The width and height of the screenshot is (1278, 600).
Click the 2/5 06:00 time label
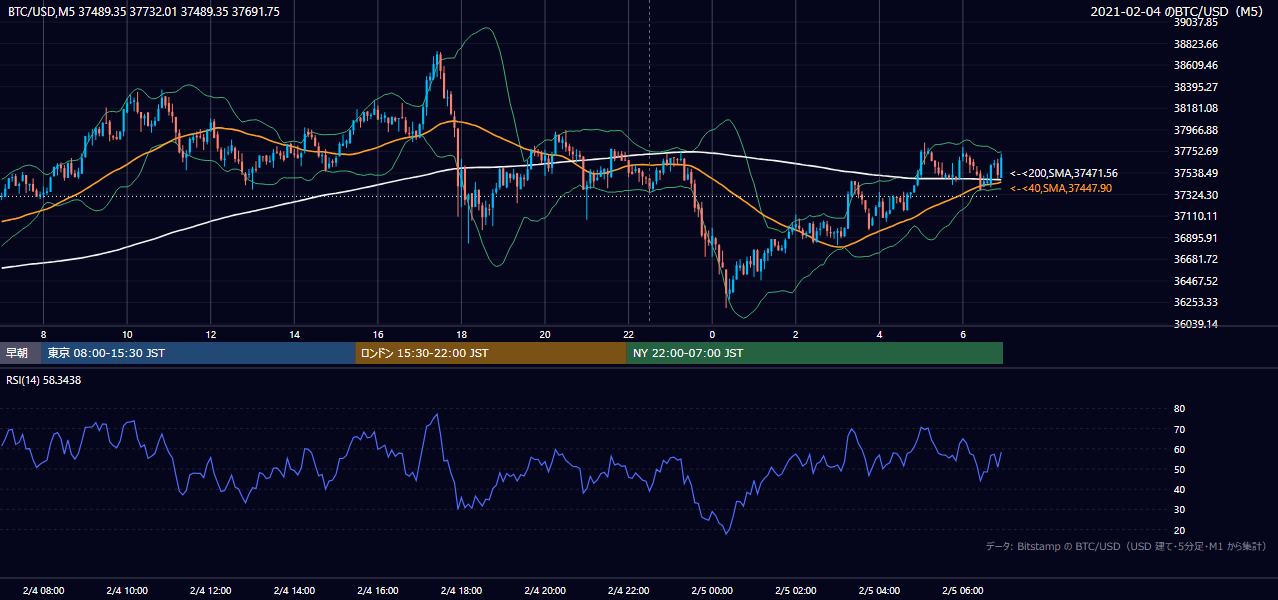click(x=963, y=590)
